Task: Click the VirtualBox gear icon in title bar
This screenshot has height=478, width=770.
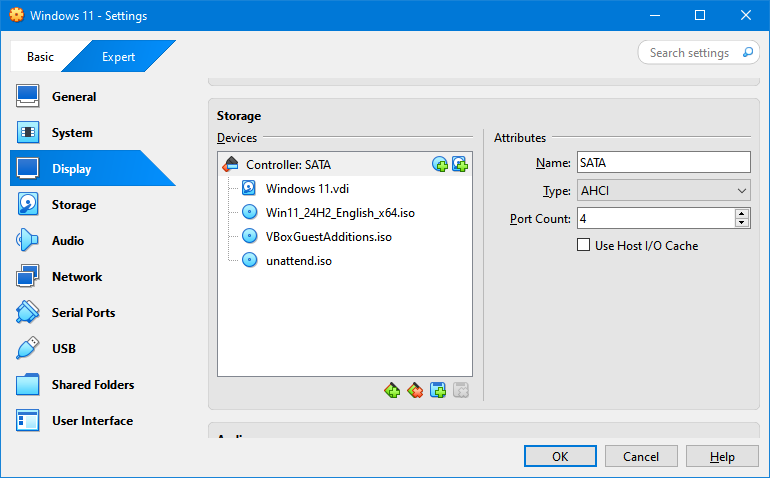Action: pos(16,15)
